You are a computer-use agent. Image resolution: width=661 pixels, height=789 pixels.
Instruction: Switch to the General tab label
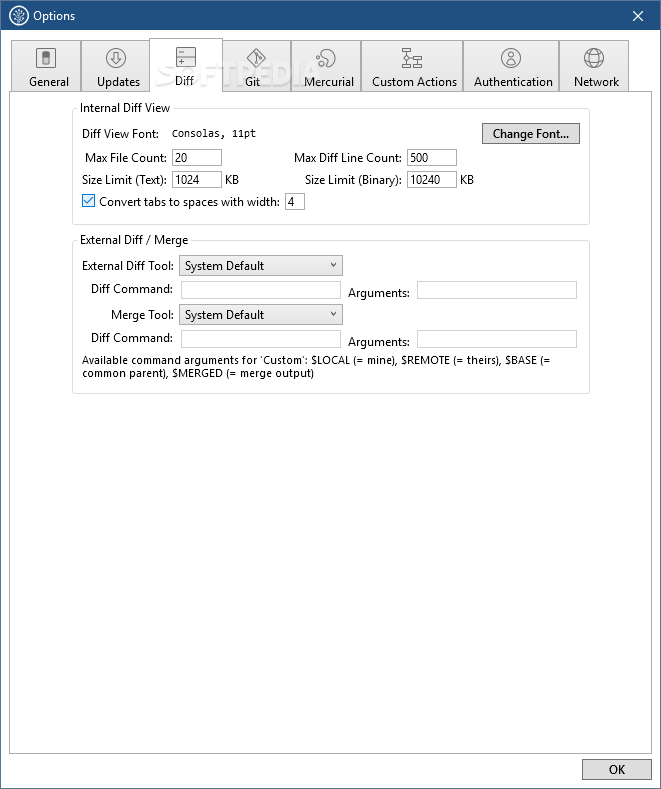point(49,82)
